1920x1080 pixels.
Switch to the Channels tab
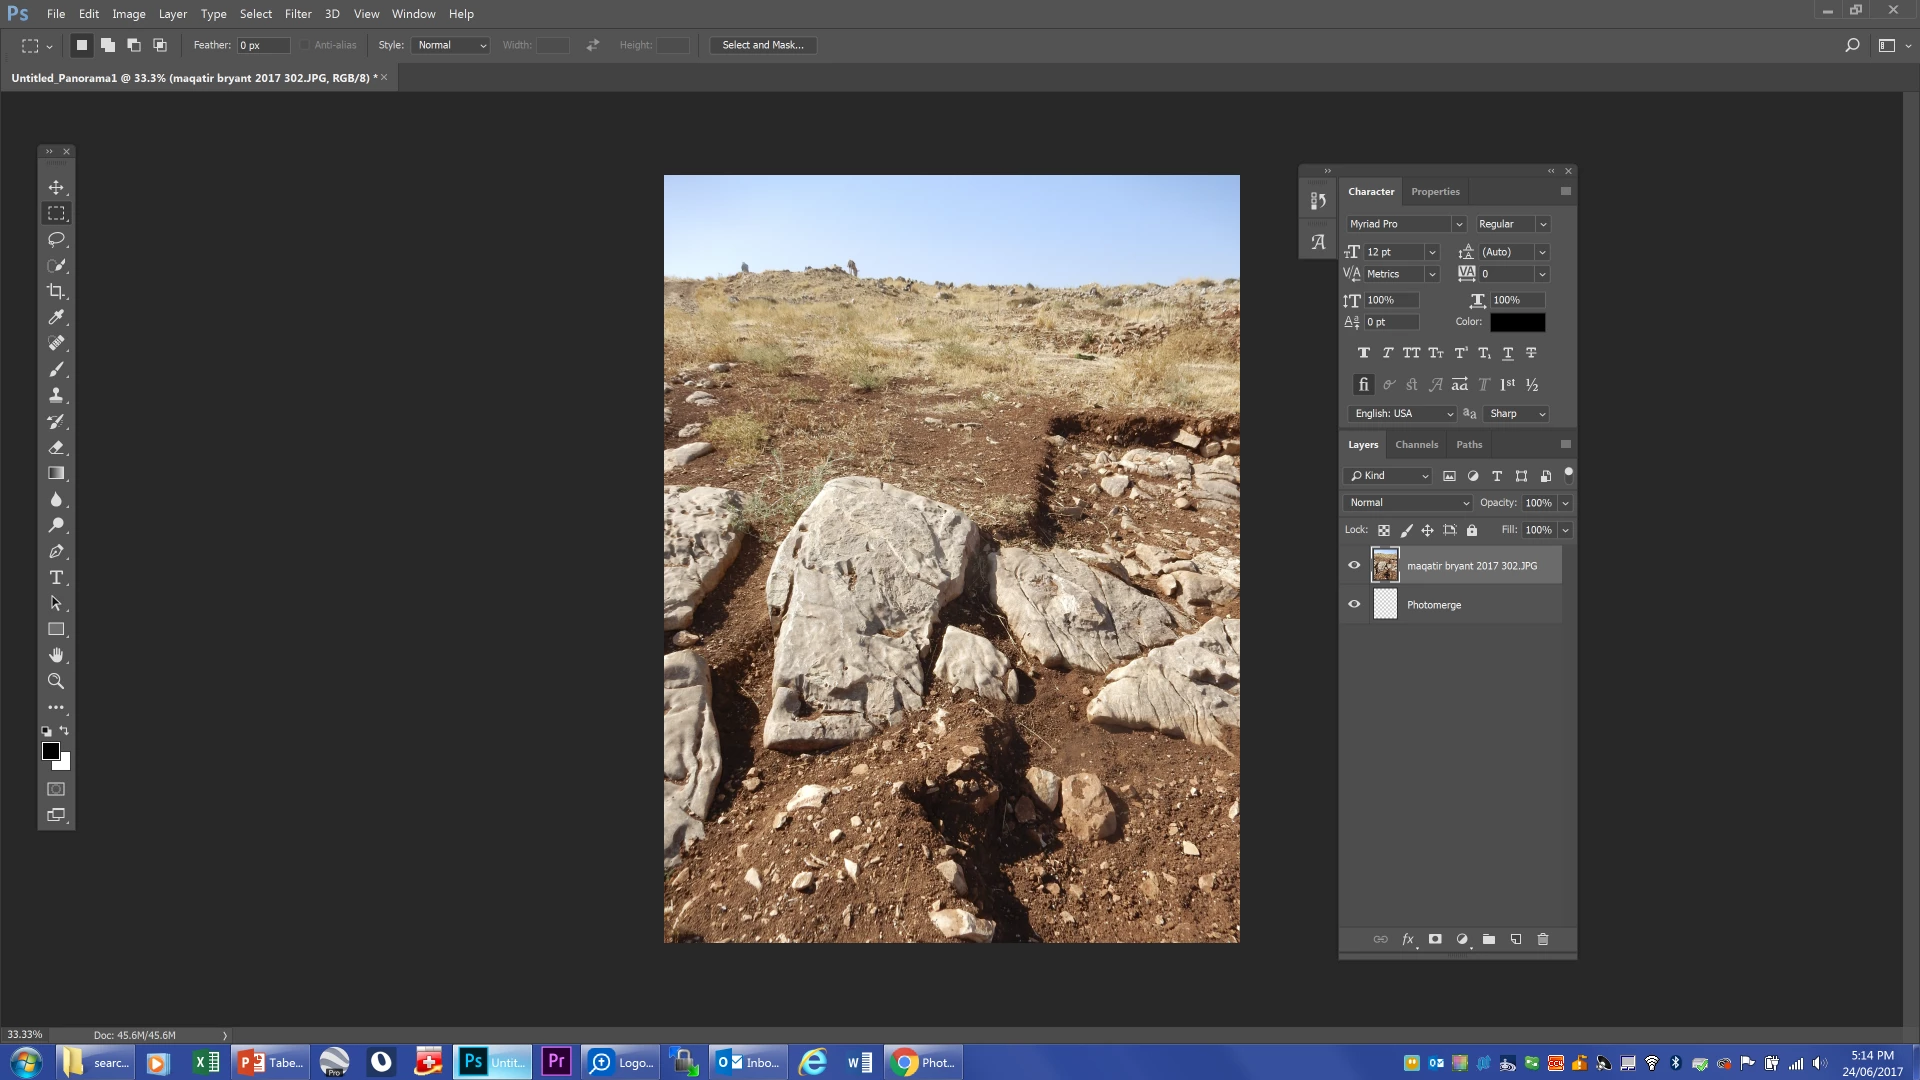point(1416,445)
